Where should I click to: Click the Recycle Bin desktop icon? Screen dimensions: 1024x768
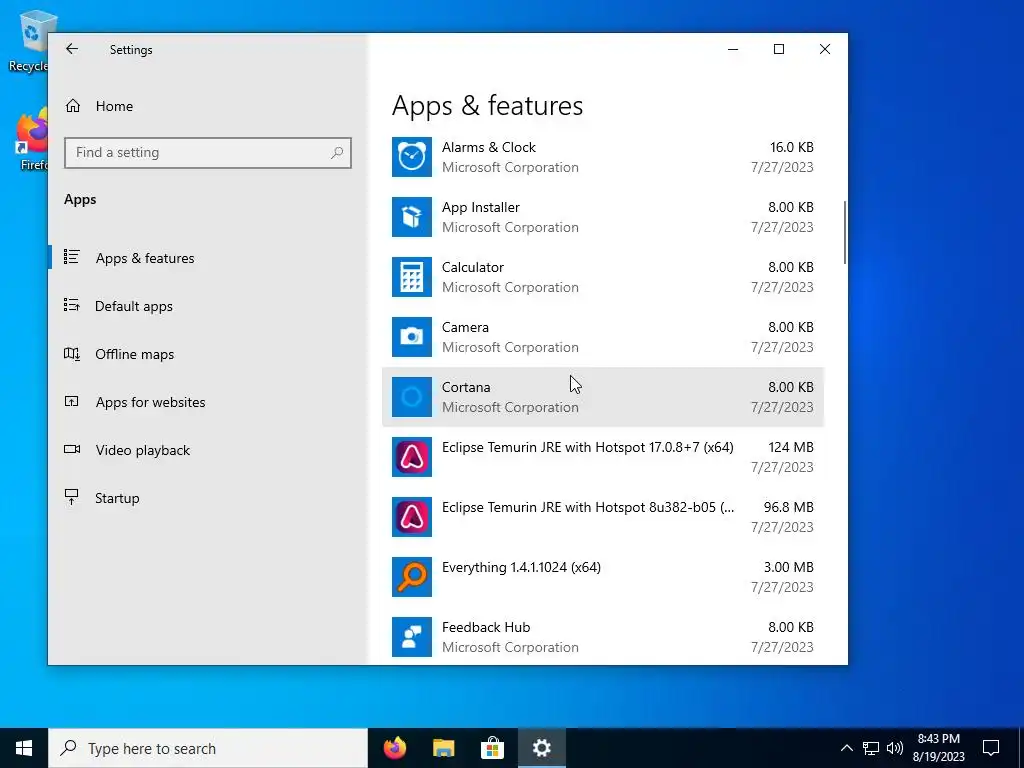pos(30,40)
